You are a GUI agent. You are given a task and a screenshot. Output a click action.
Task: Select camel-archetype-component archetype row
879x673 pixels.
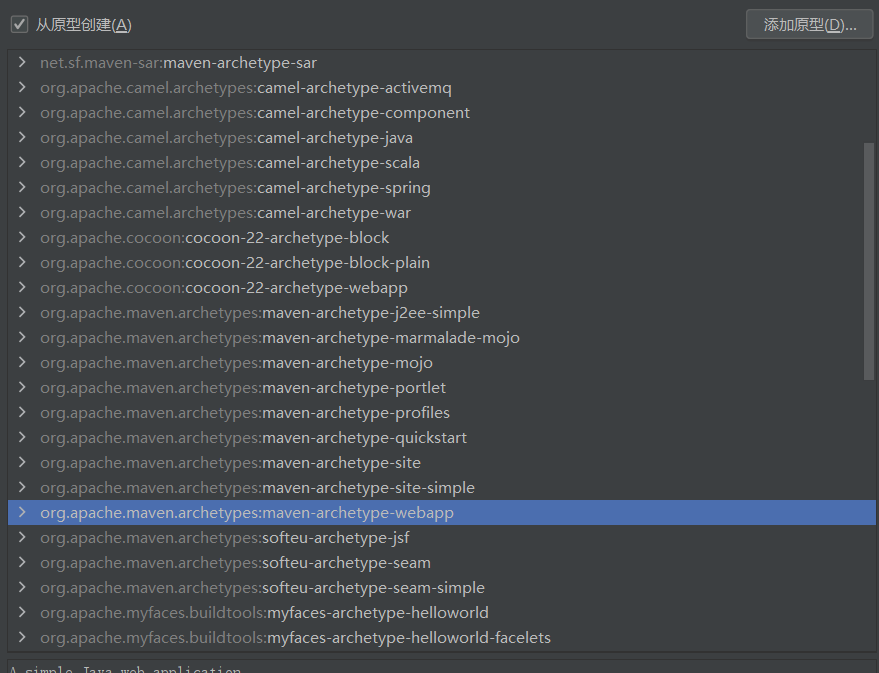[442, 113]
